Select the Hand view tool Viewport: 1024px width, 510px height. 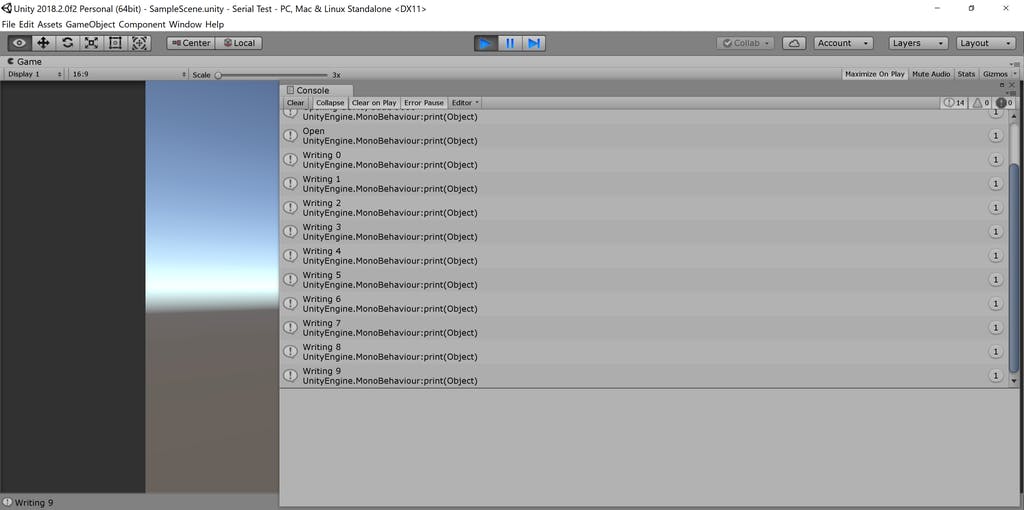point(20,43)
